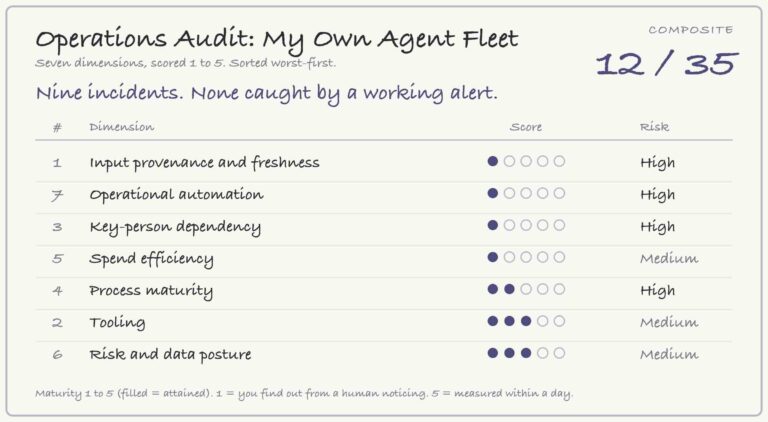768x422 pixels.
Task: Click the Operations Audit title heading
Action: [x=277, y=40]
